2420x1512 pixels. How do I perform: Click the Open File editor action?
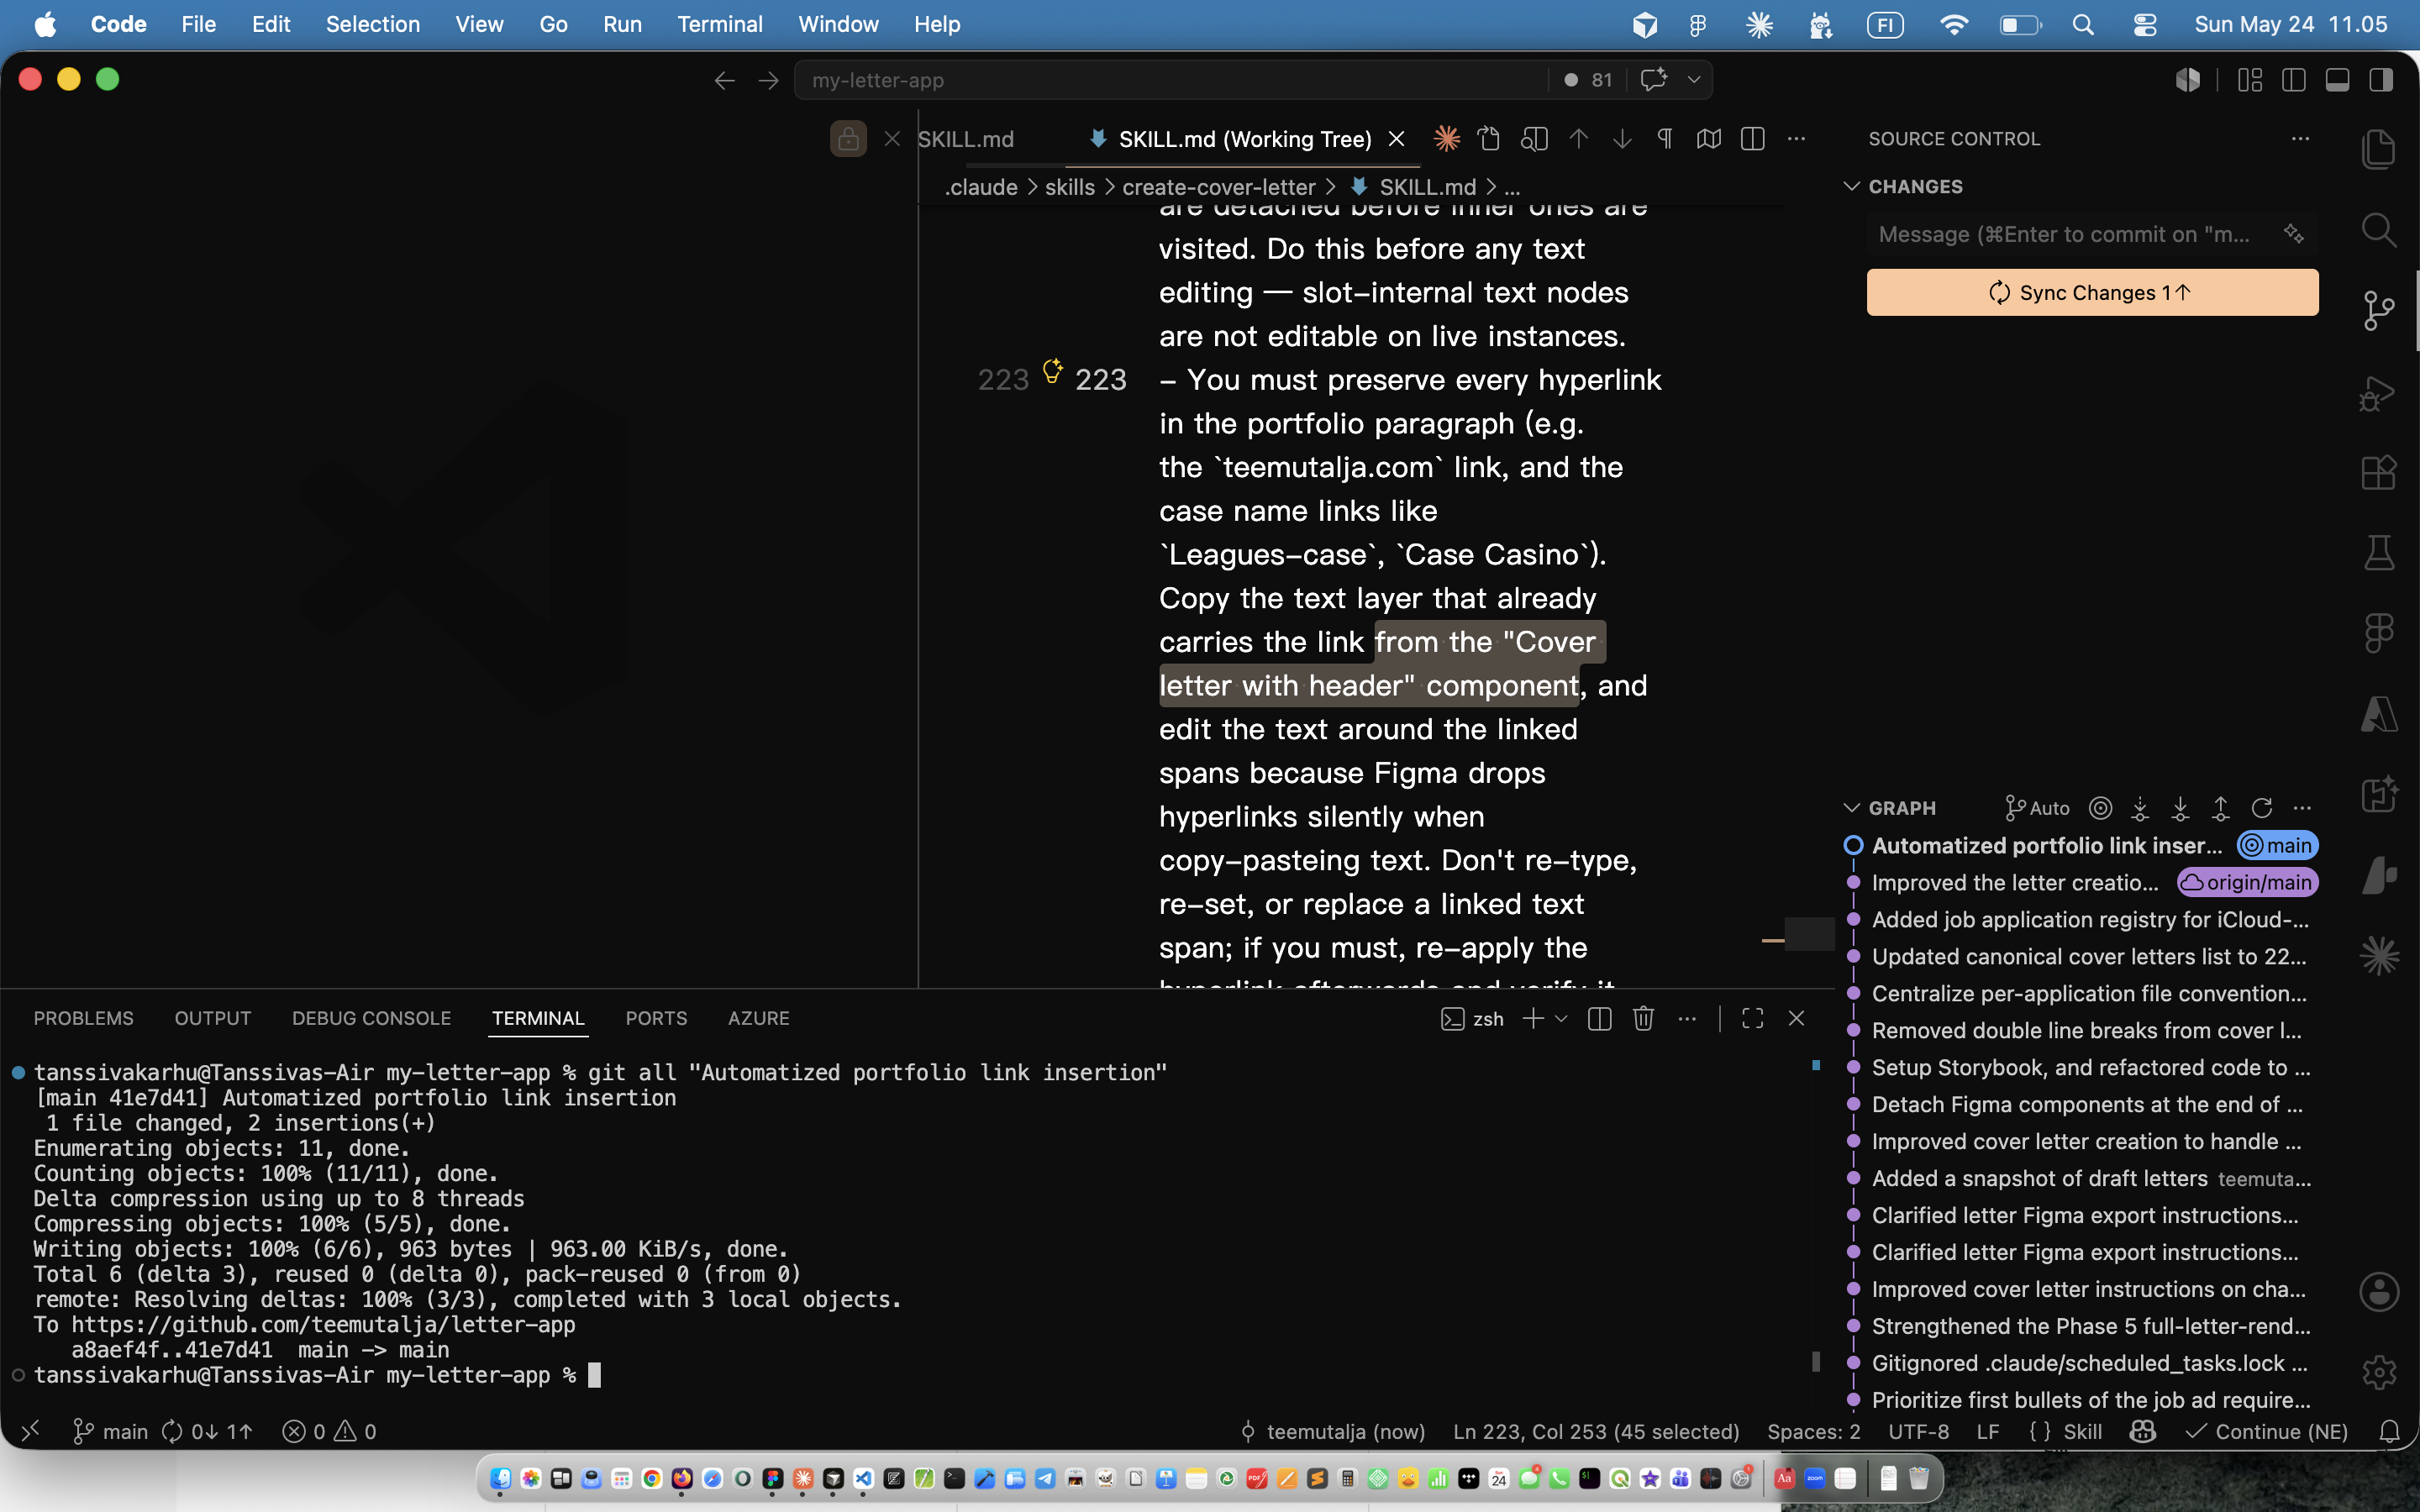(1489, 139)
